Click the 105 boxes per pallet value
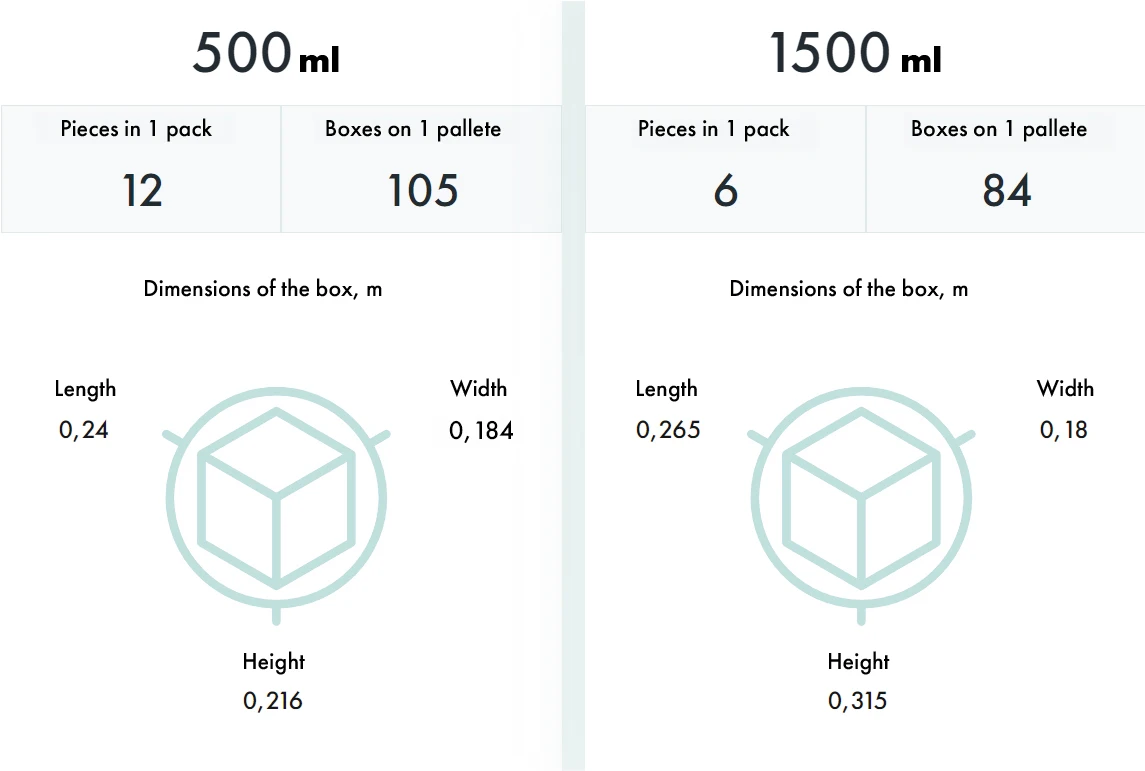Screen dimensions: 1145x771 tap(422, 190)
